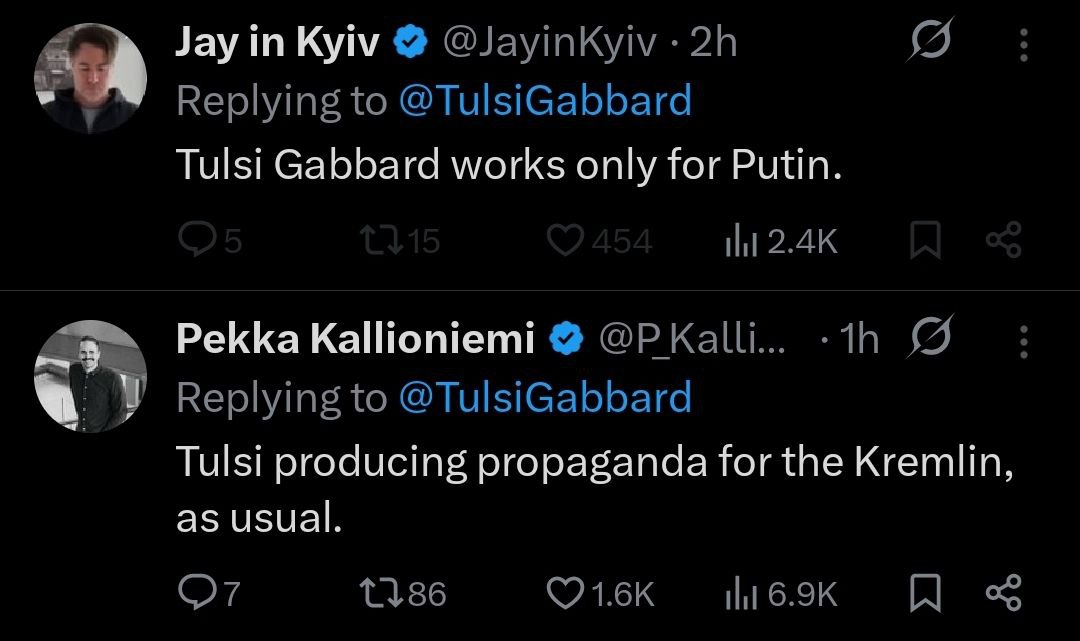
Task: Open more options menu on Jay's tweet
Action: (1023, 44)
